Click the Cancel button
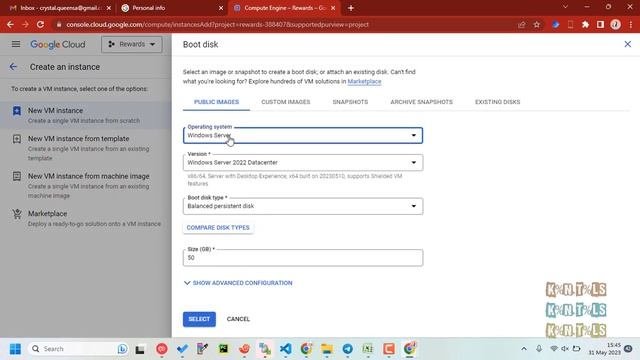Viewport: 640px width, 360px height. coord(238,319)
